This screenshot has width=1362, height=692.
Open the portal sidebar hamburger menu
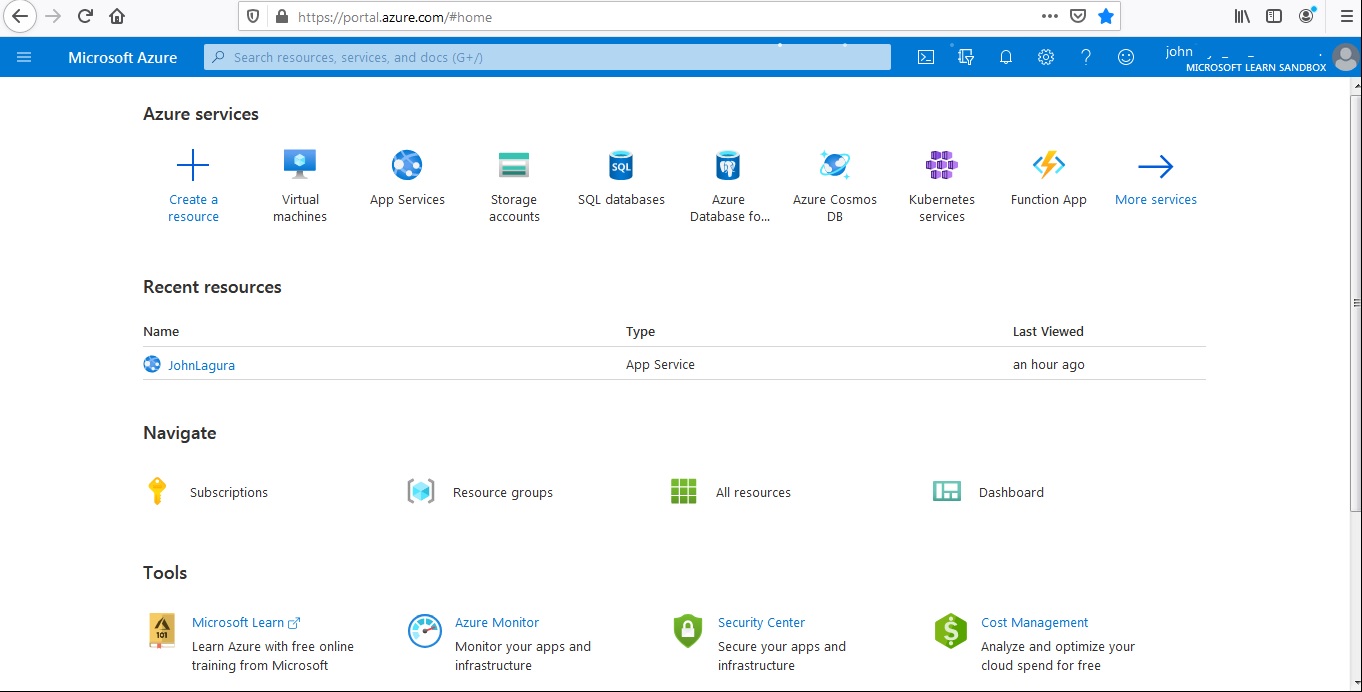24,57
